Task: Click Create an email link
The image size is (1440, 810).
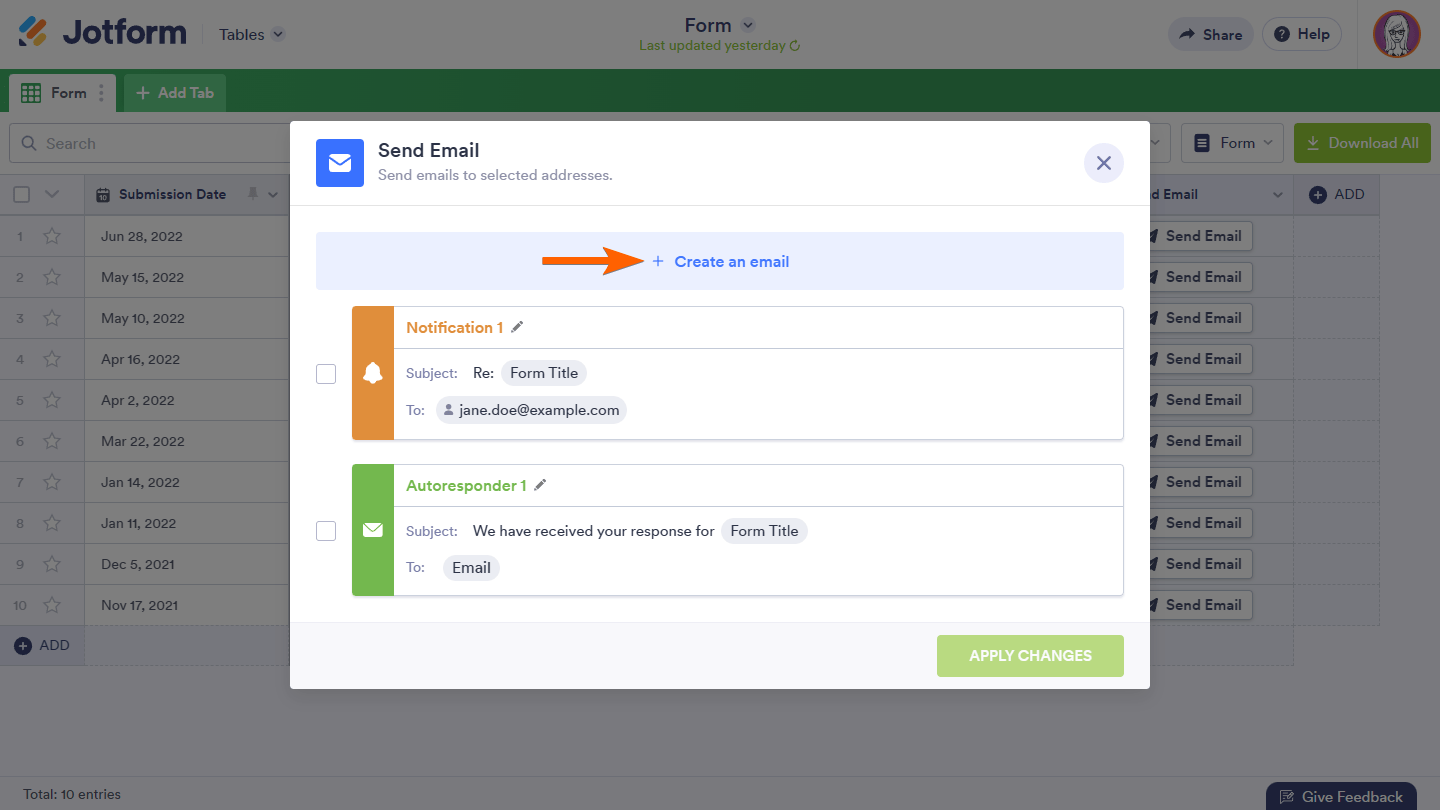Action: 731,262
